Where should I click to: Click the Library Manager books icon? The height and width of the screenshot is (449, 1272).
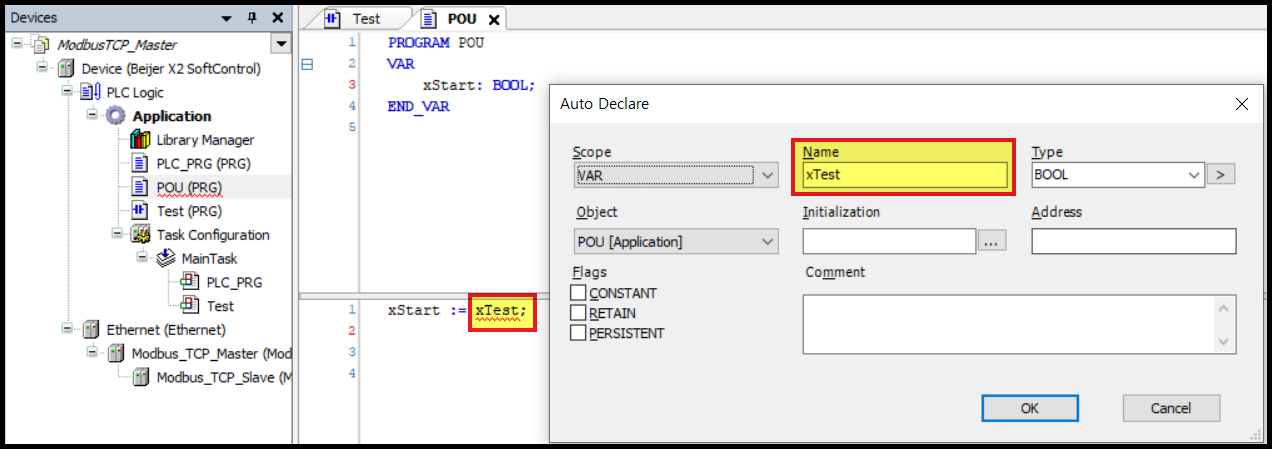click(x=140, y=140)
